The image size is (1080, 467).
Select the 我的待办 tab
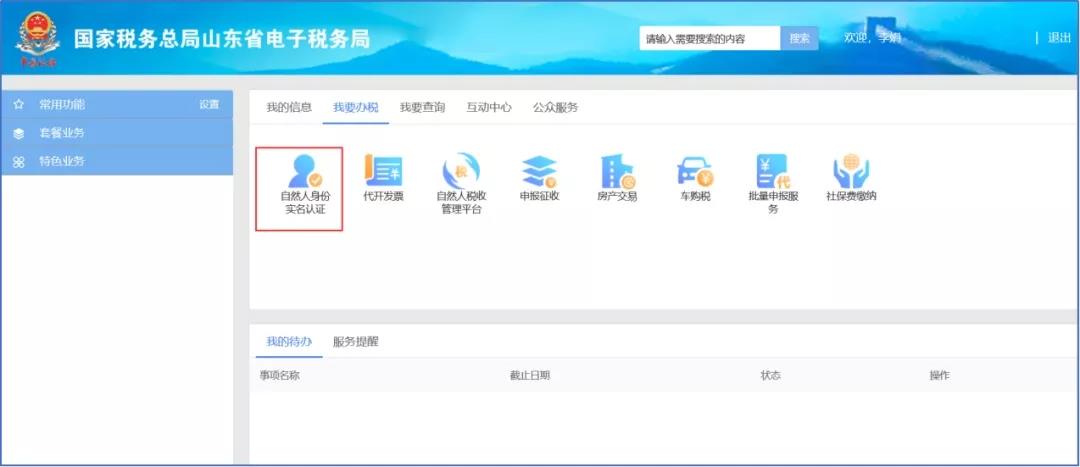289,342
